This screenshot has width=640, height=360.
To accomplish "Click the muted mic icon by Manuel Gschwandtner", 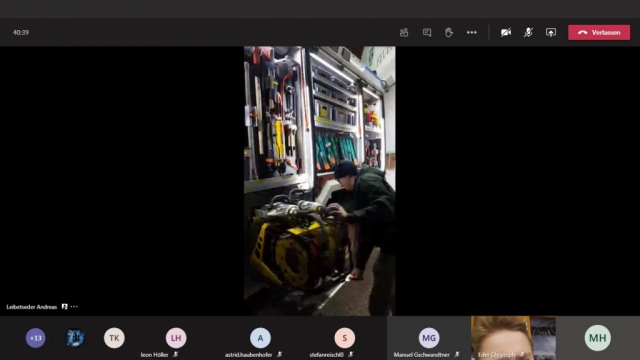I will pos(457,354).
